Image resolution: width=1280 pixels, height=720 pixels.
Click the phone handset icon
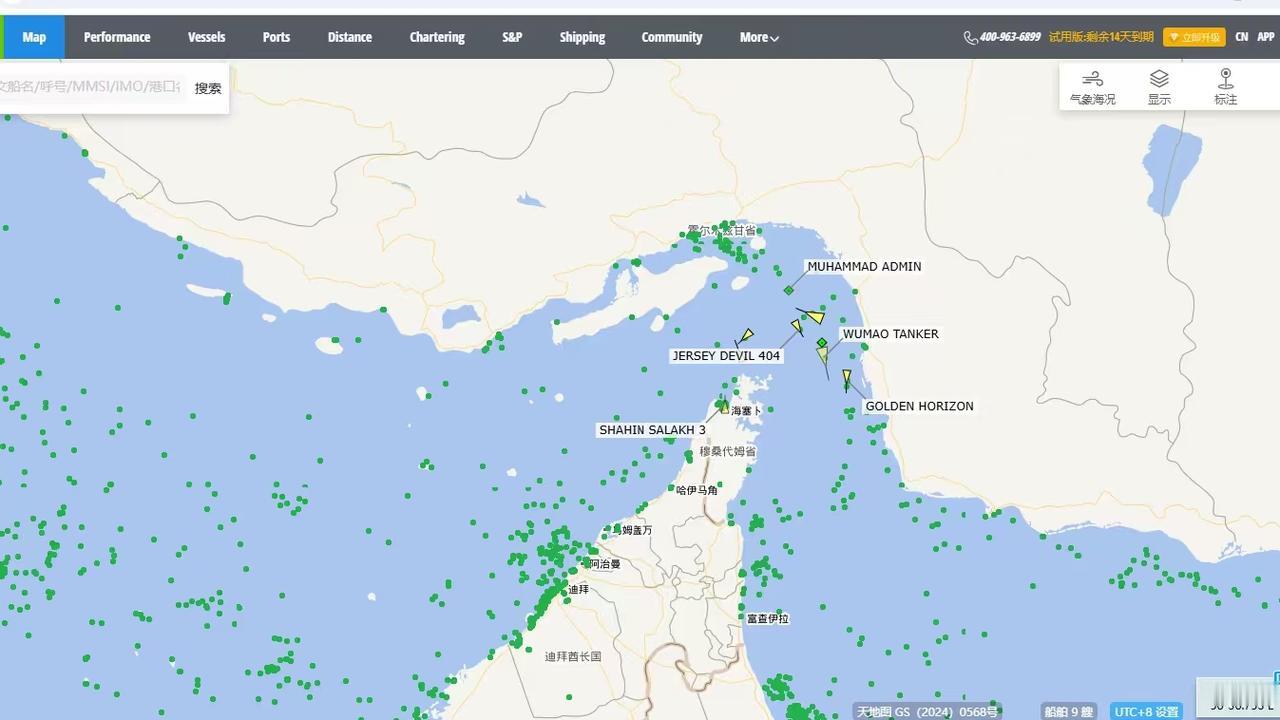[970, 38]
